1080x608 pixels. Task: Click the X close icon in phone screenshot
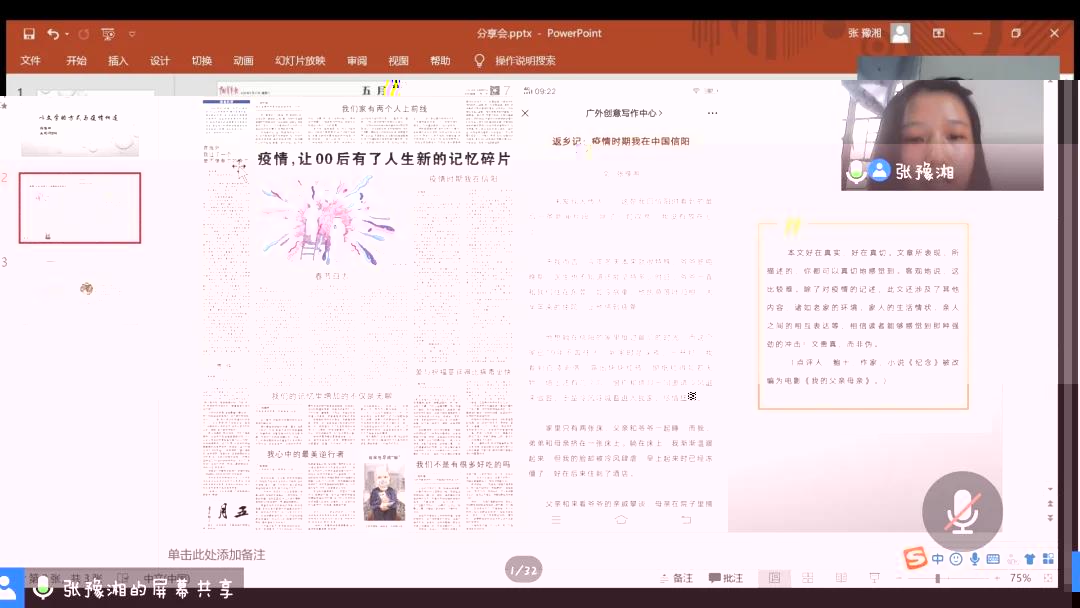pos(525,113)
